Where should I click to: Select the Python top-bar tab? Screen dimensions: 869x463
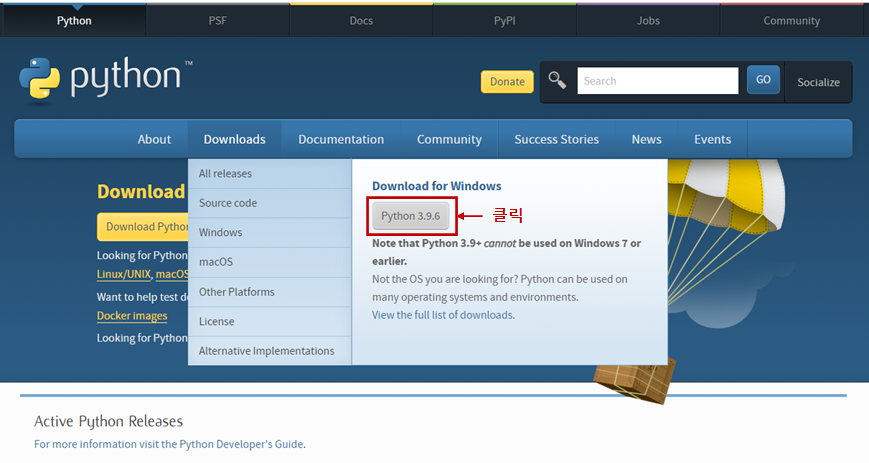point(74,21)
